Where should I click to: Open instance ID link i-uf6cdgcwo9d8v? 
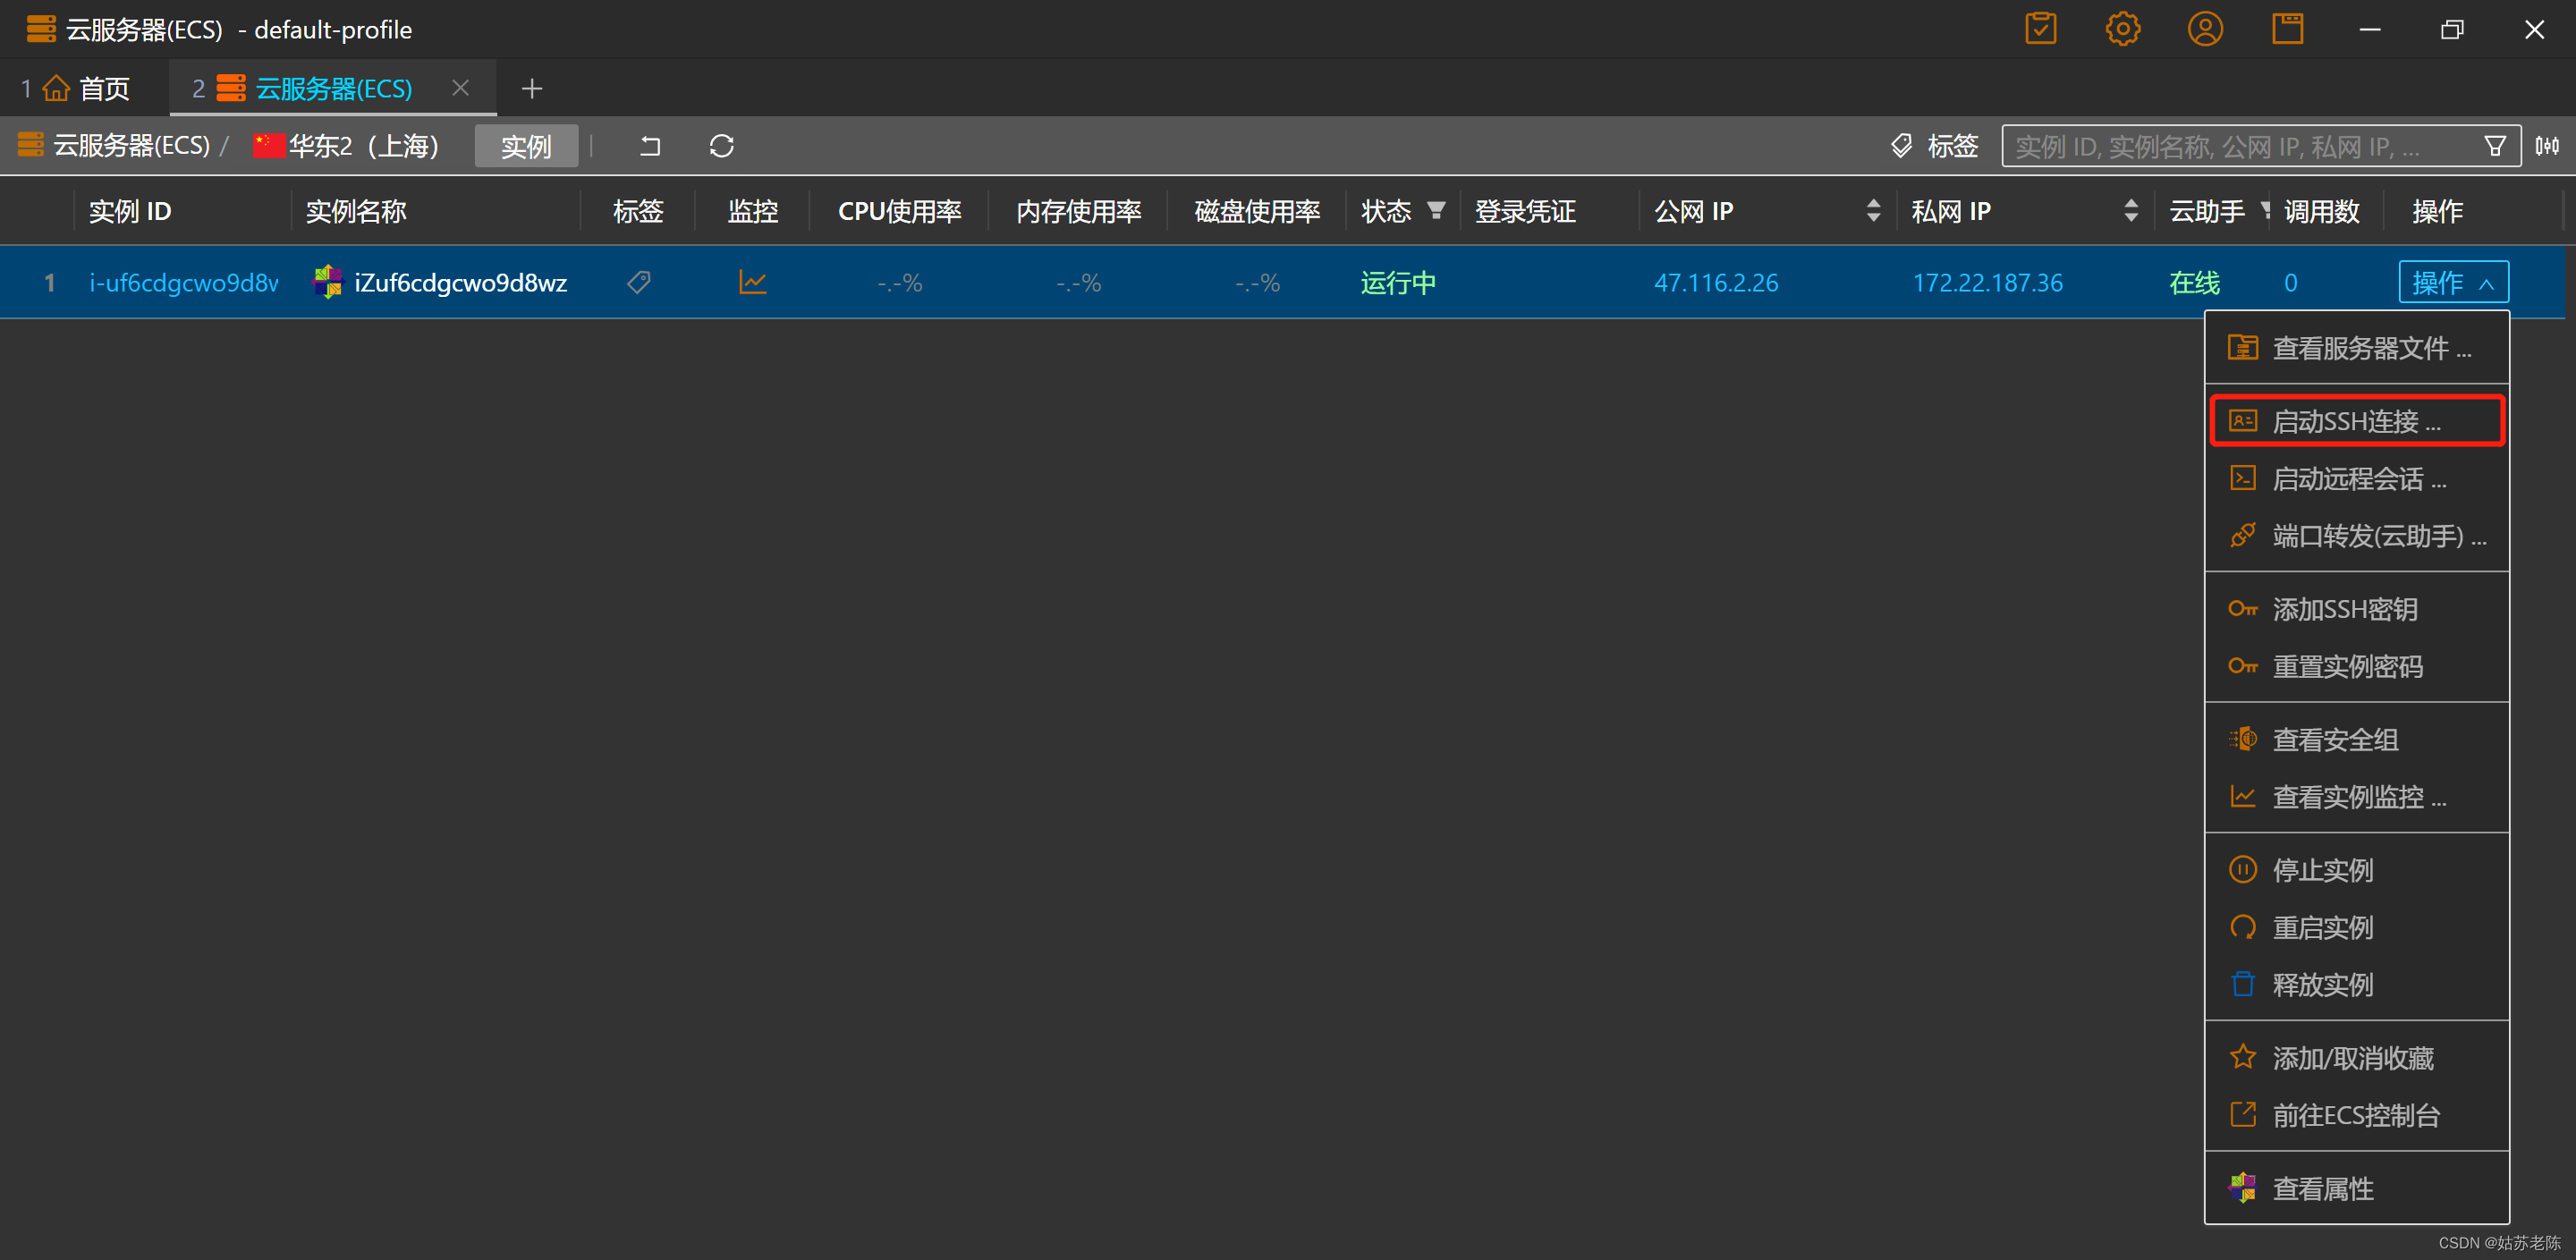(184, 283)
